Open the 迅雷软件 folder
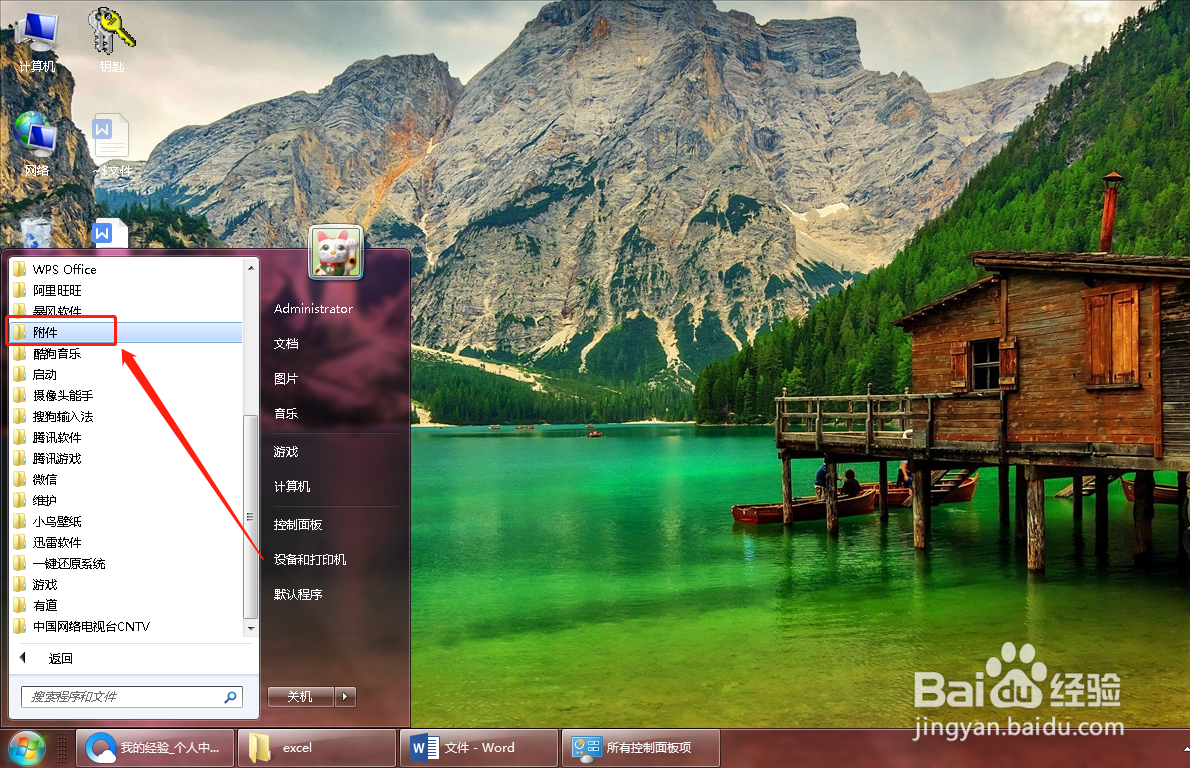 tap(126, 543)
